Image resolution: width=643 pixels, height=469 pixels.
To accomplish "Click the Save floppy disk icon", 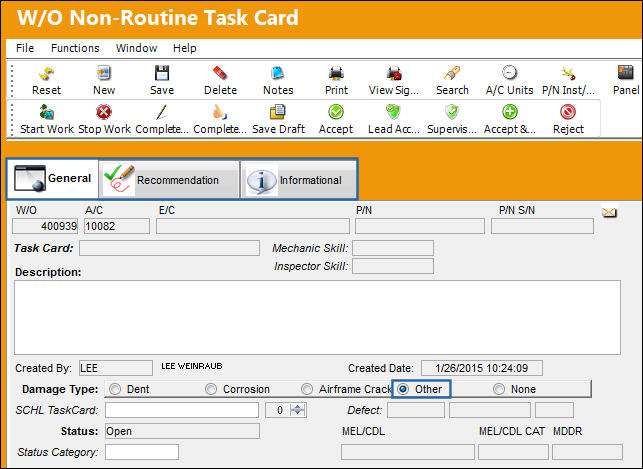I will (x=162, y=73).
